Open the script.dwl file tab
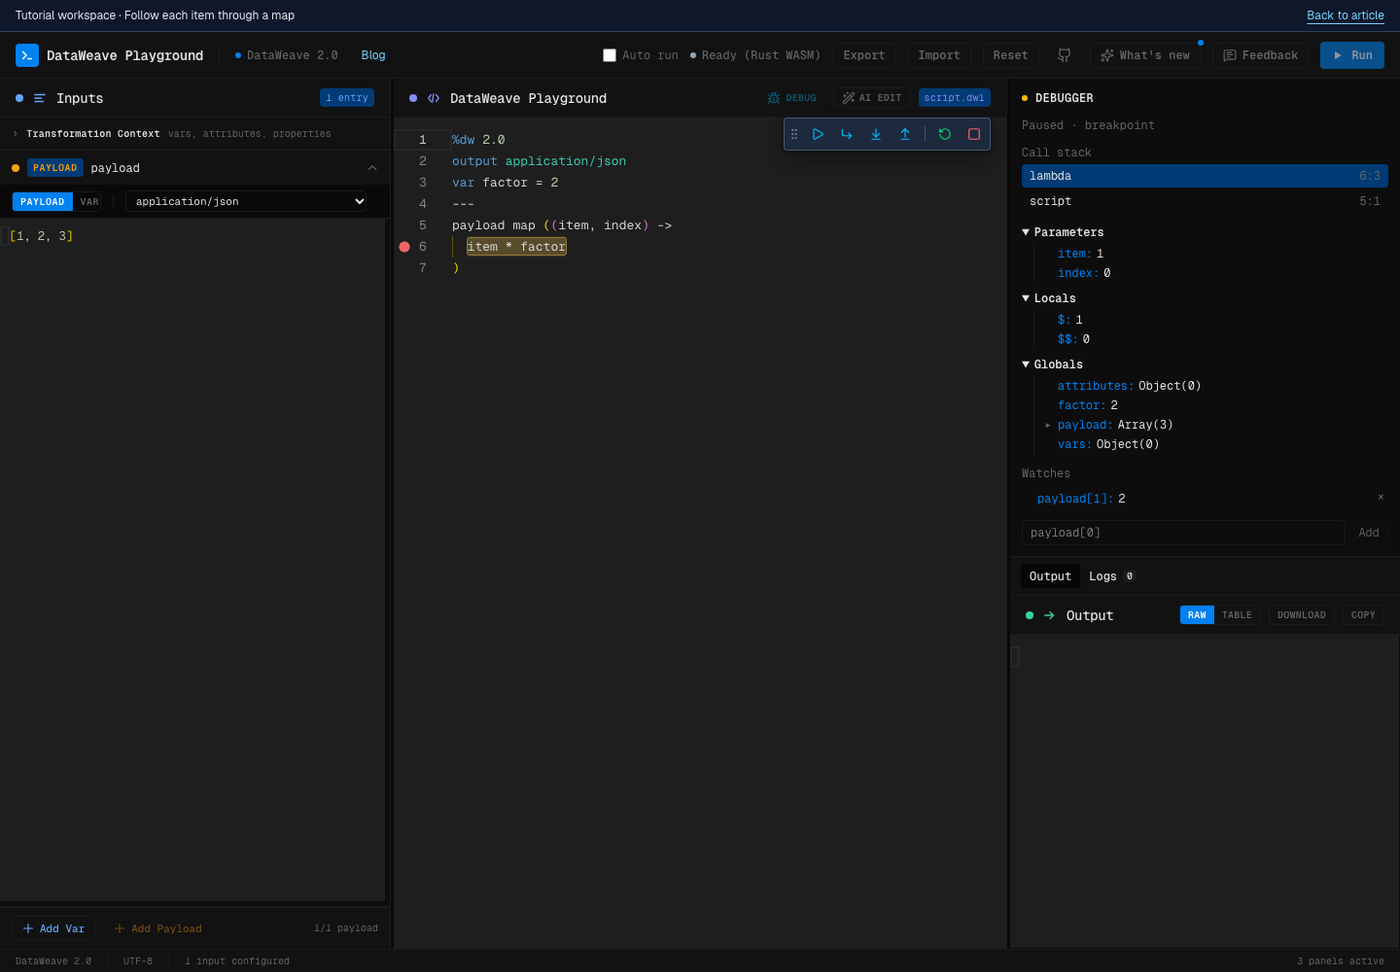Screen dimensions: 1400x972 (954, 98)
